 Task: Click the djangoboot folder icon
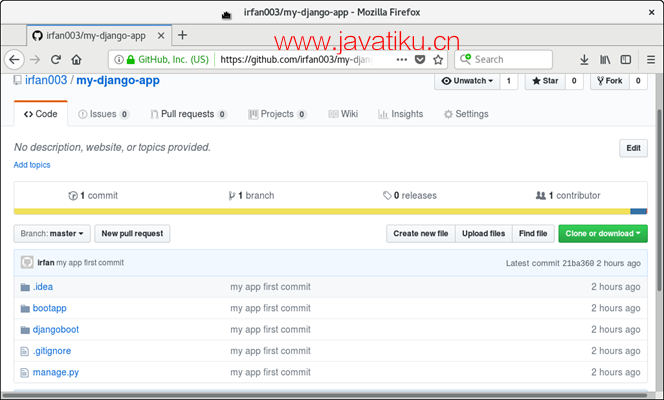coord(25,330)
